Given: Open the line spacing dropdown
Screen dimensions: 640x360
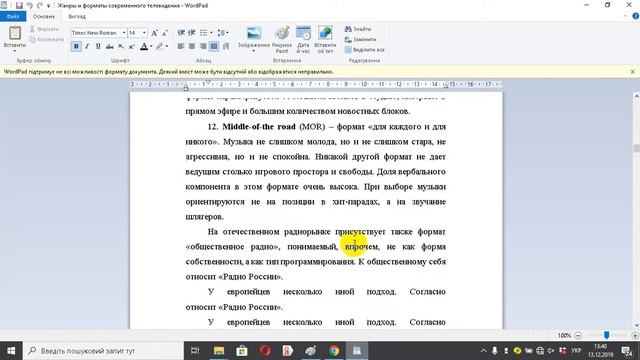Looking at the screenshot, I should click(x=223, y=33).
